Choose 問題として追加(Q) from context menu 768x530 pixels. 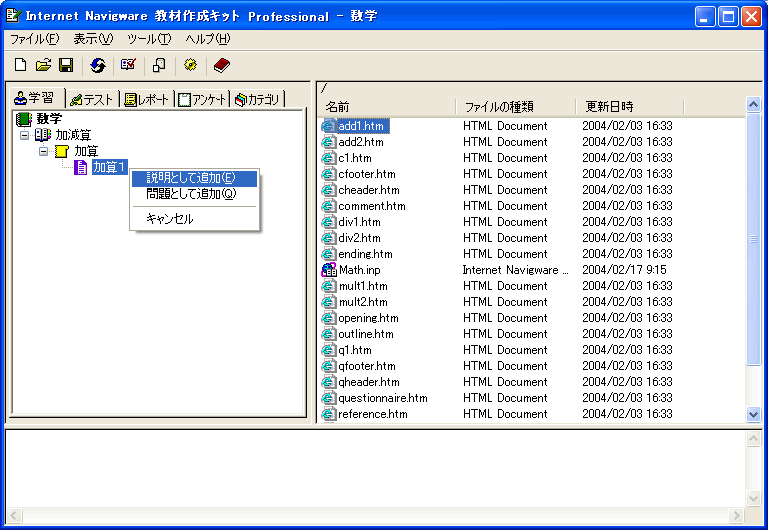click(194, 194)
